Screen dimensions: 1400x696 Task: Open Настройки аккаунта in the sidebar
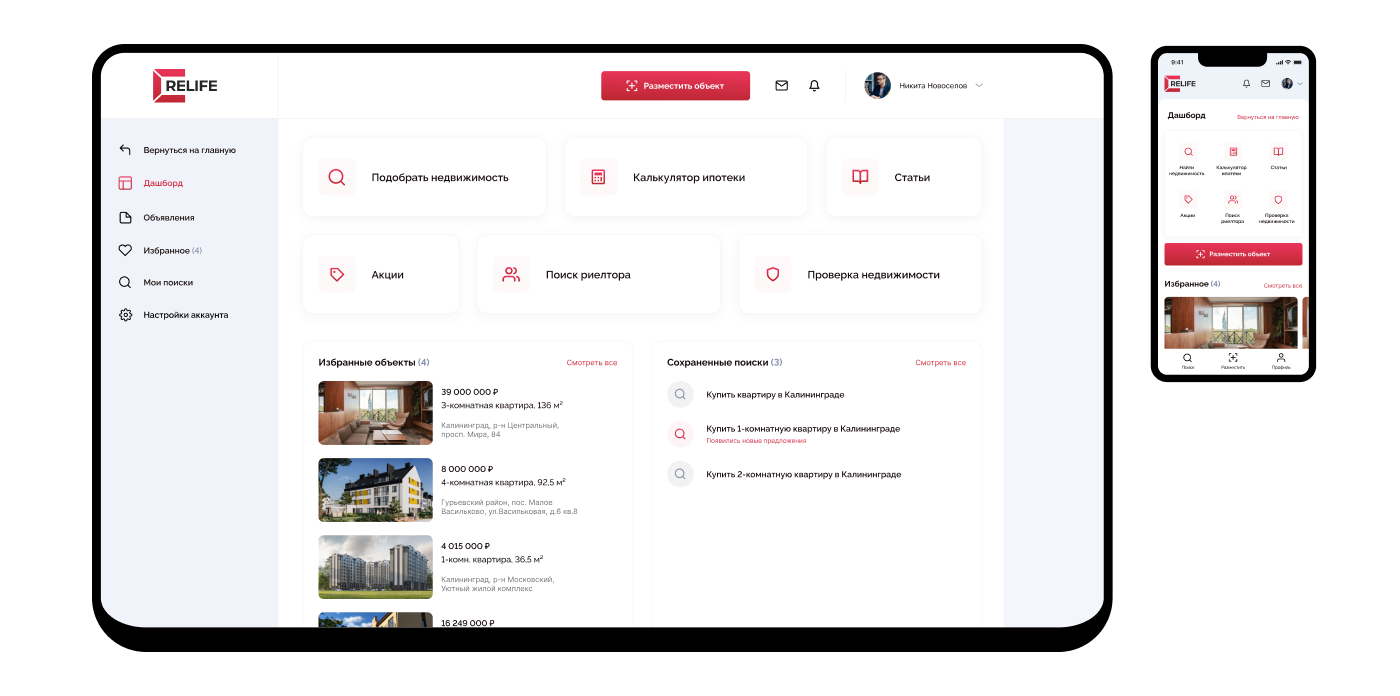click(x=185, y=315)
